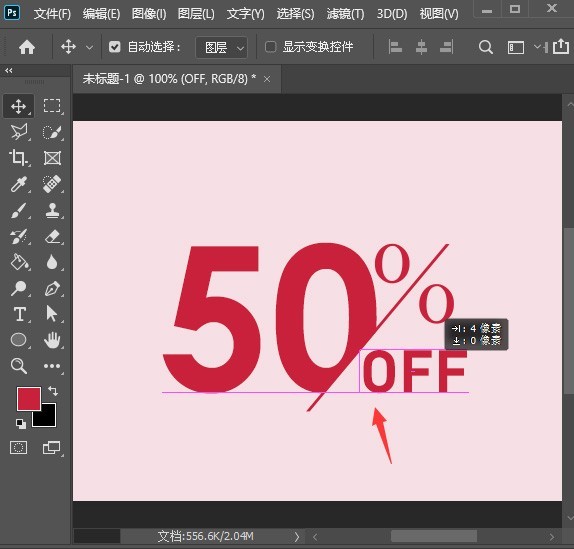
Task: Open the 3D(D) menu
Action: (392, 14)
